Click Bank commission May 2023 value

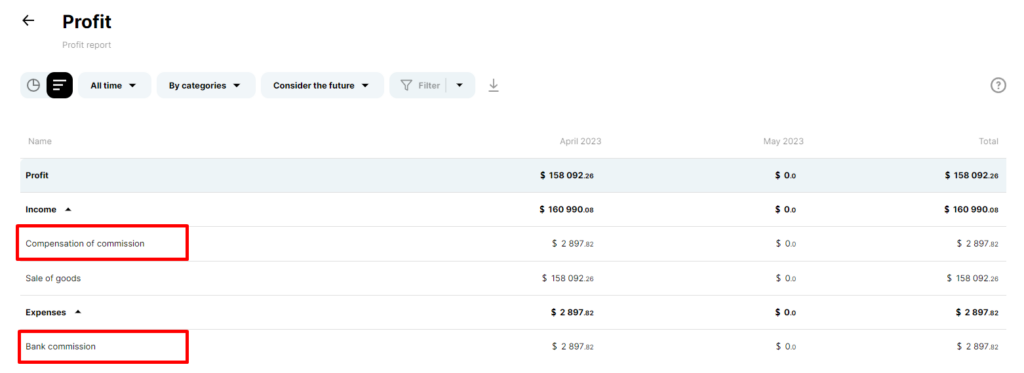tap(786, 346)
